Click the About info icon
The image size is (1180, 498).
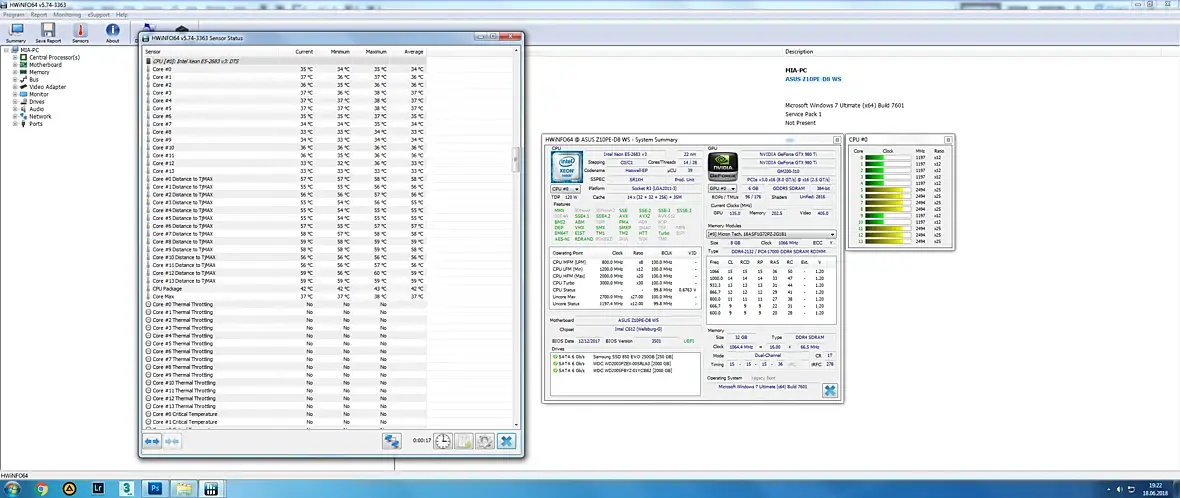pyautogui.click(x=112, y=32)
